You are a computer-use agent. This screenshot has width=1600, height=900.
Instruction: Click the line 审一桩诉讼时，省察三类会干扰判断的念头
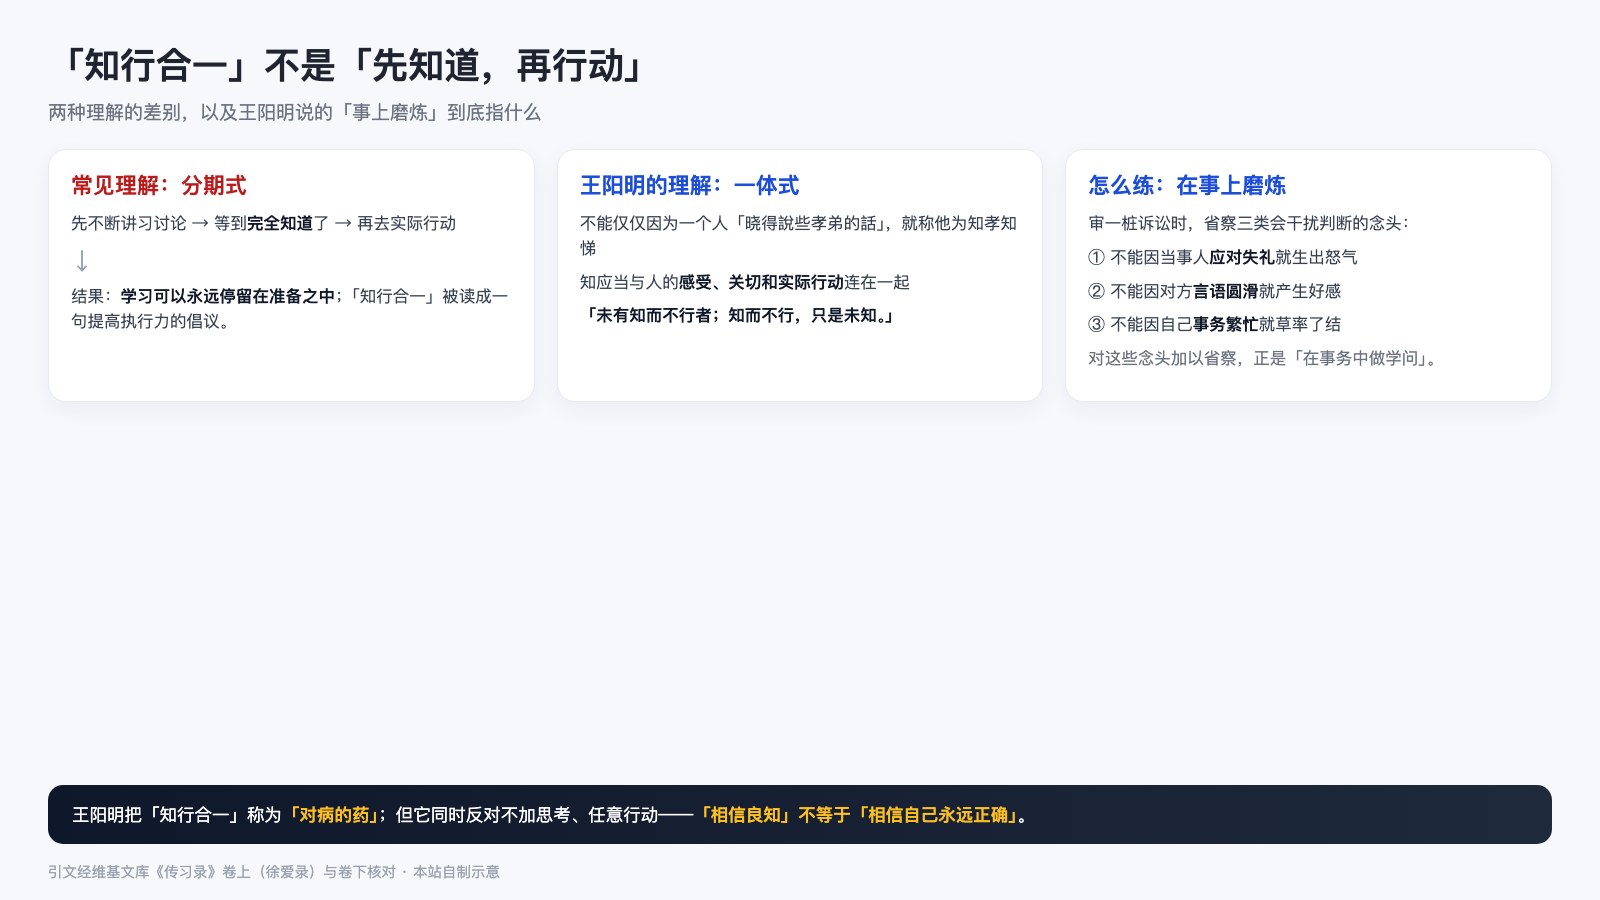click(x=1249, y=223)
